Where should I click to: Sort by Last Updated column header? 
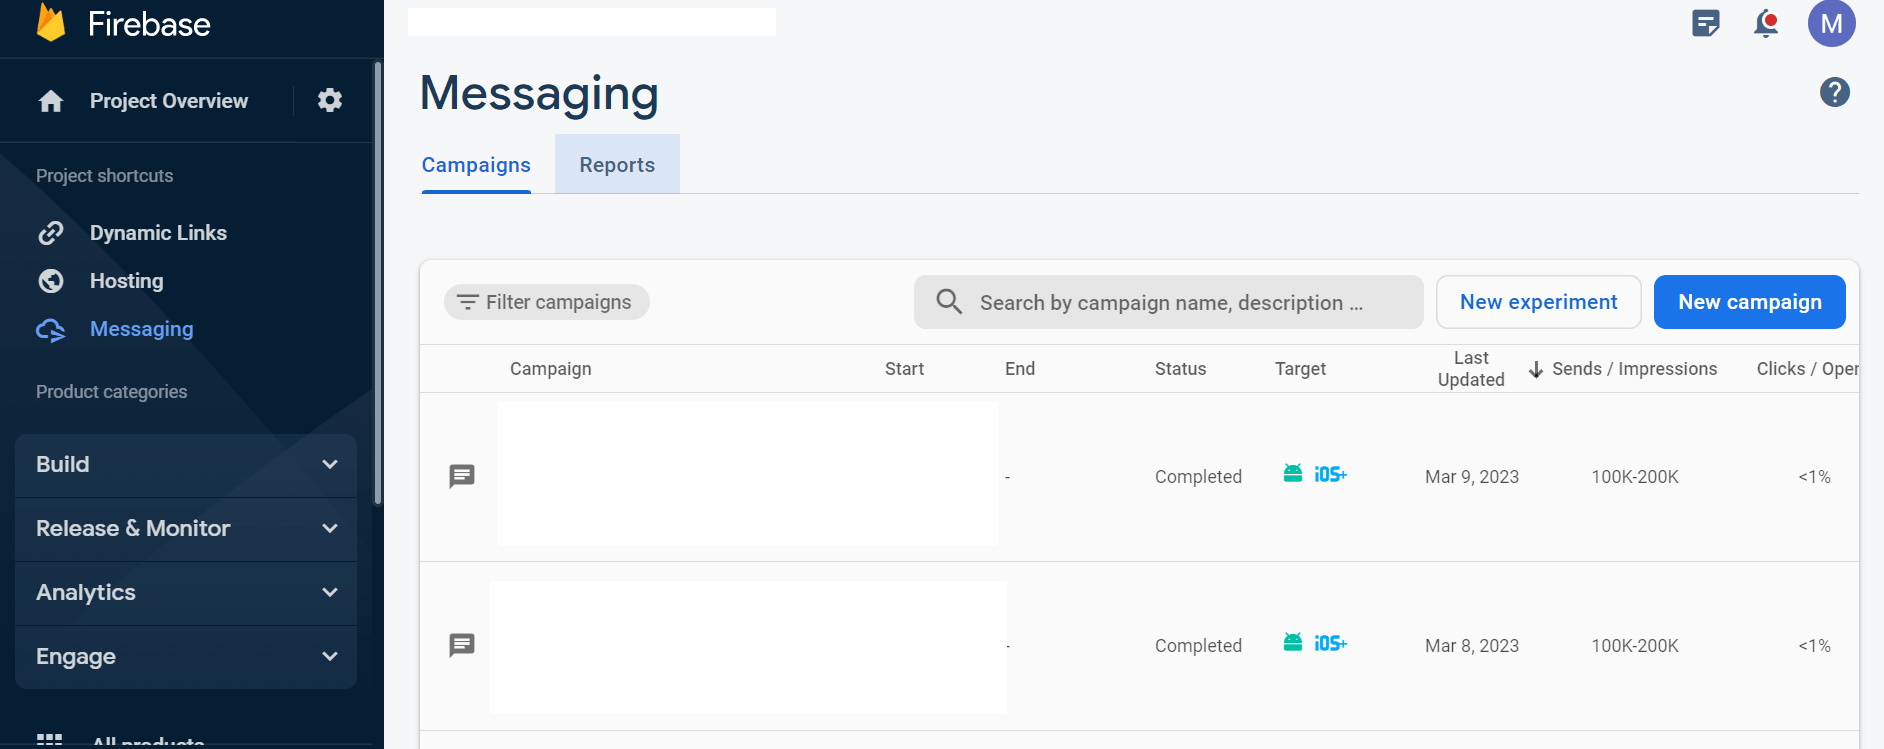[1471, 369]
